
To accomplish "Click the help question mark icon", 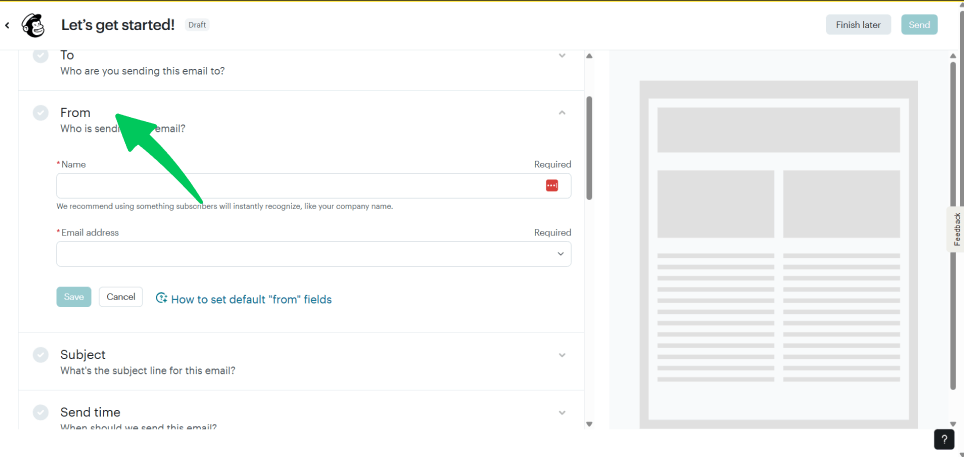I will coord(944,439).
